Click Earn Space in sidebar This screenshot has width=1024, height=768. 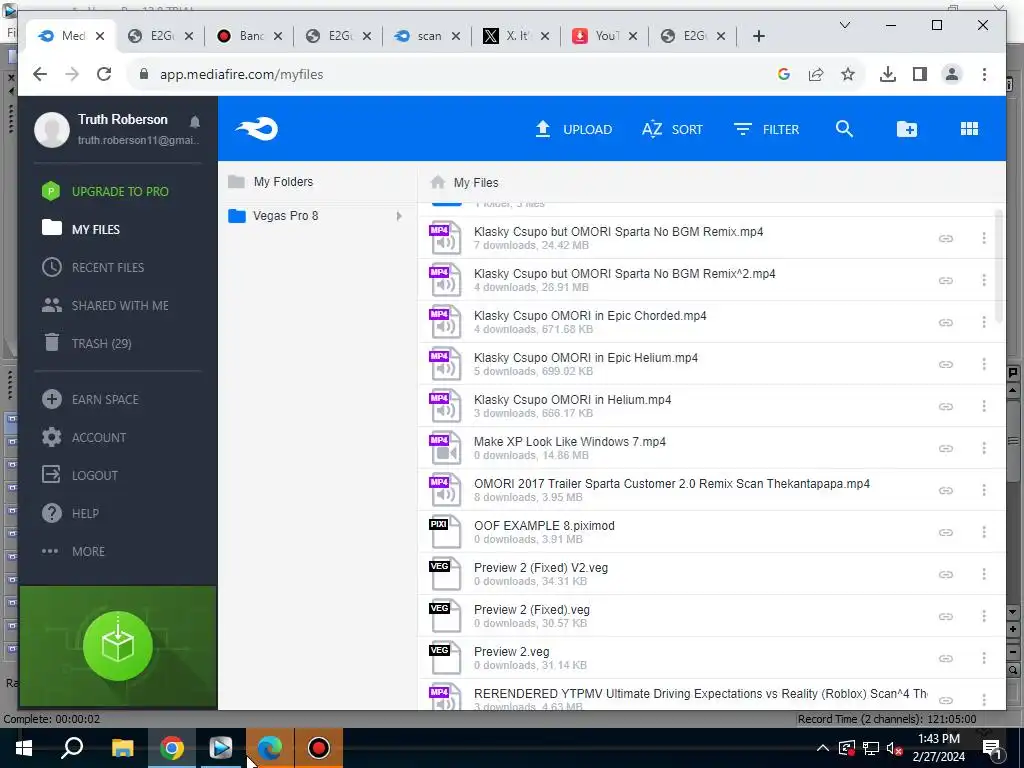tap(90, 399)
